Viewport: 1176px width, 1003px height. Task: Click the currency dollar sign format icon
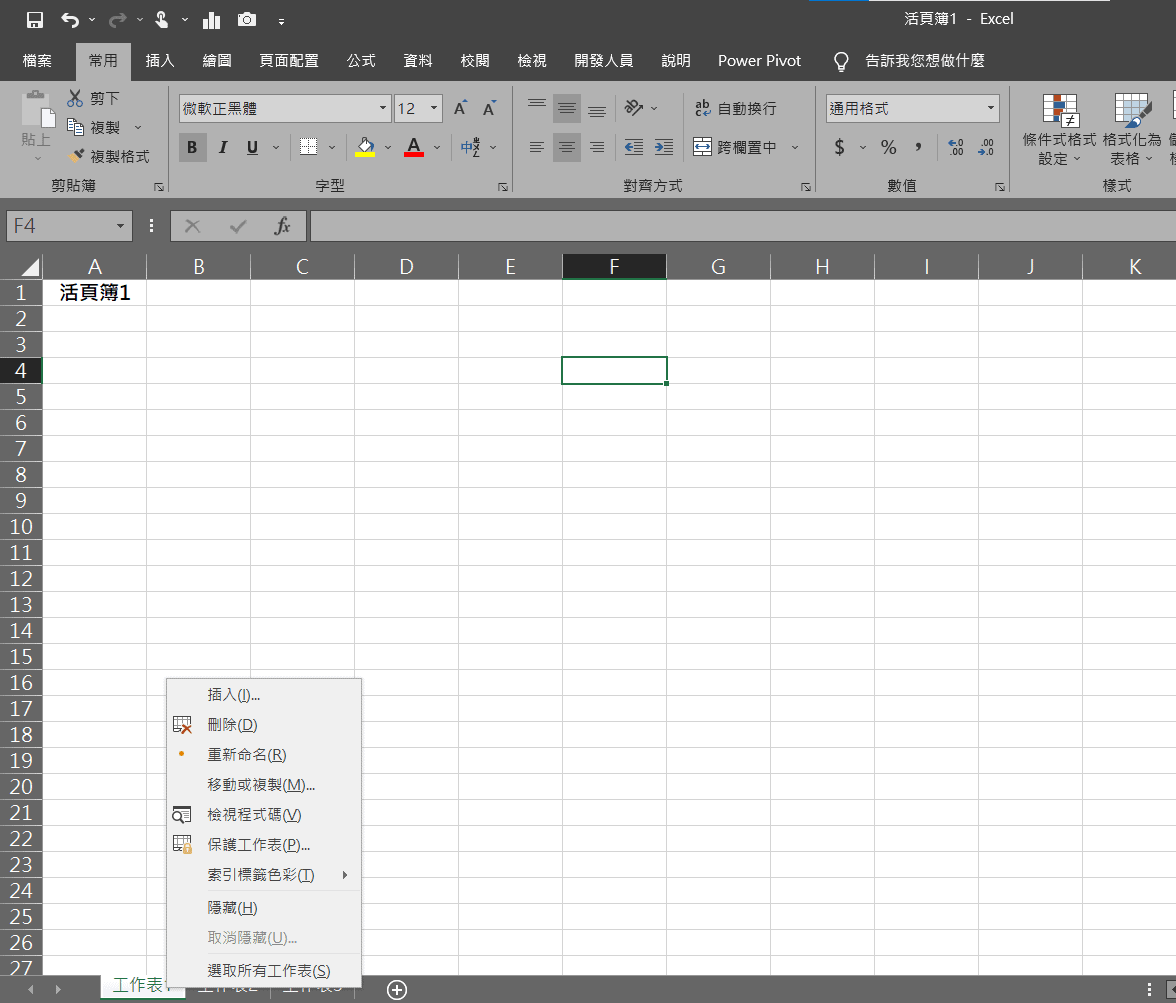tap(839, 147)
